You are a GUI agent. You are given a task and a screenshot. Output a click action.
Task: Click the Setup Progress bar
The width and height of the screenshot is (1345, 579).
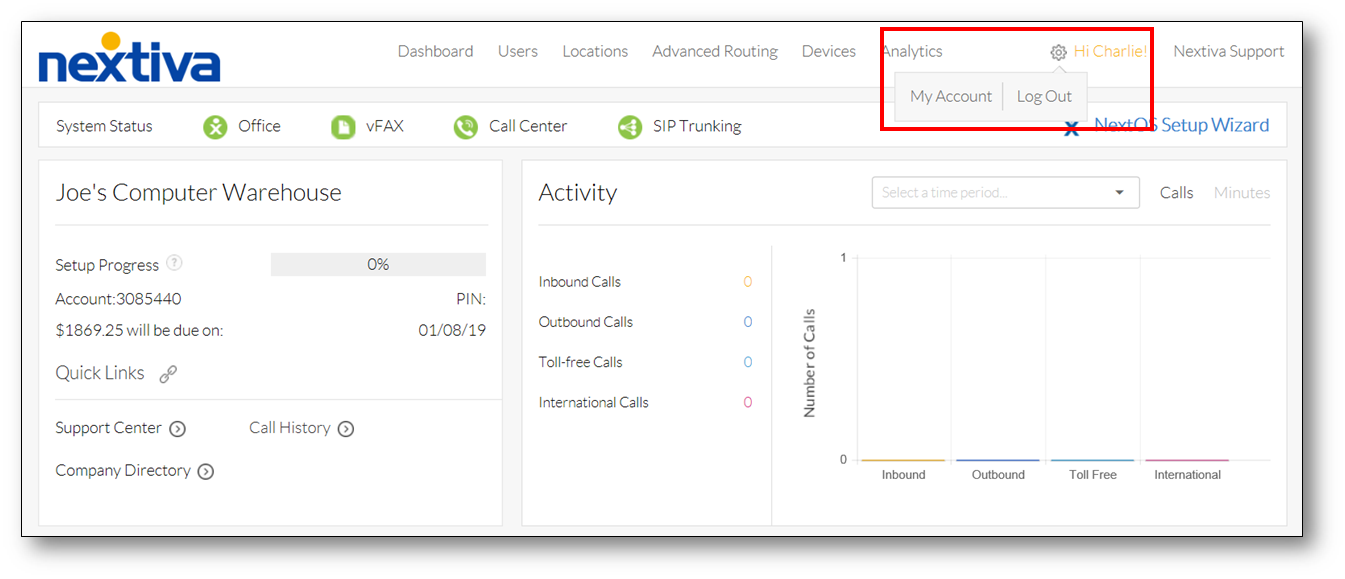[x=378, y=264]
